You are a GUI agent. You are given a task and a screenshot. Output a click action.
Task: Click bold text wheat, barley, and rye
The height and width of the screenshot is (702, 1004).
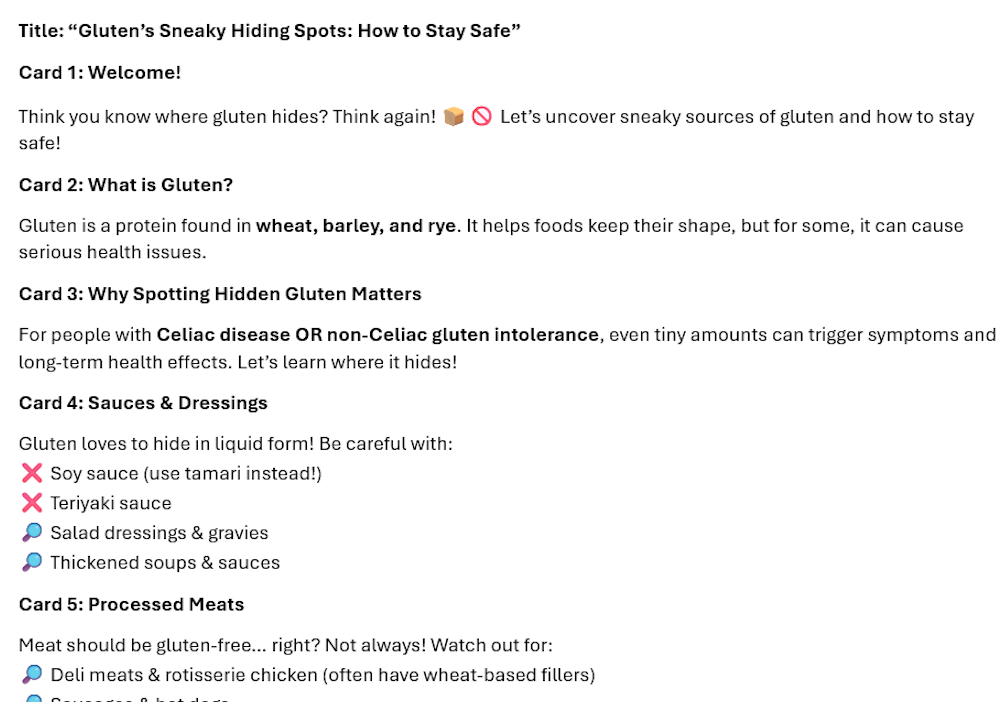[x=356, y=225]
